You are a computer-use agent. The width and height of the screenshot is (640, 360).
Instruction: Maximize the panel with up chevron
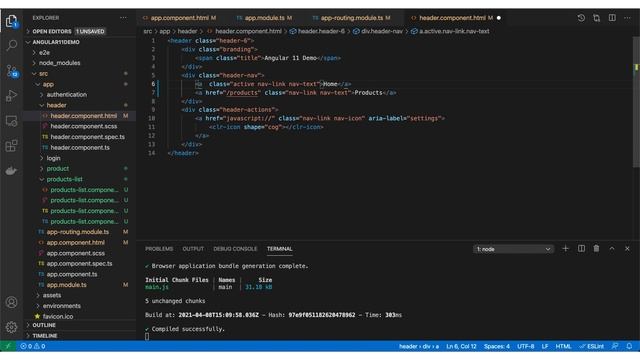coord(612,249)
